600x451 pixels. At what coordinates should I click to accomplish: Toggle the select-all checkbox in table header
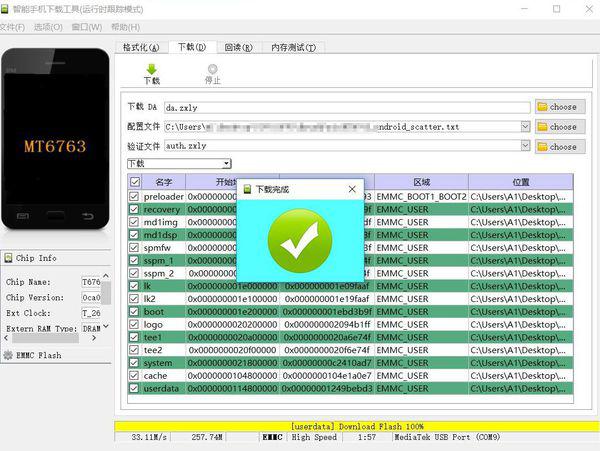click(135, 183)
